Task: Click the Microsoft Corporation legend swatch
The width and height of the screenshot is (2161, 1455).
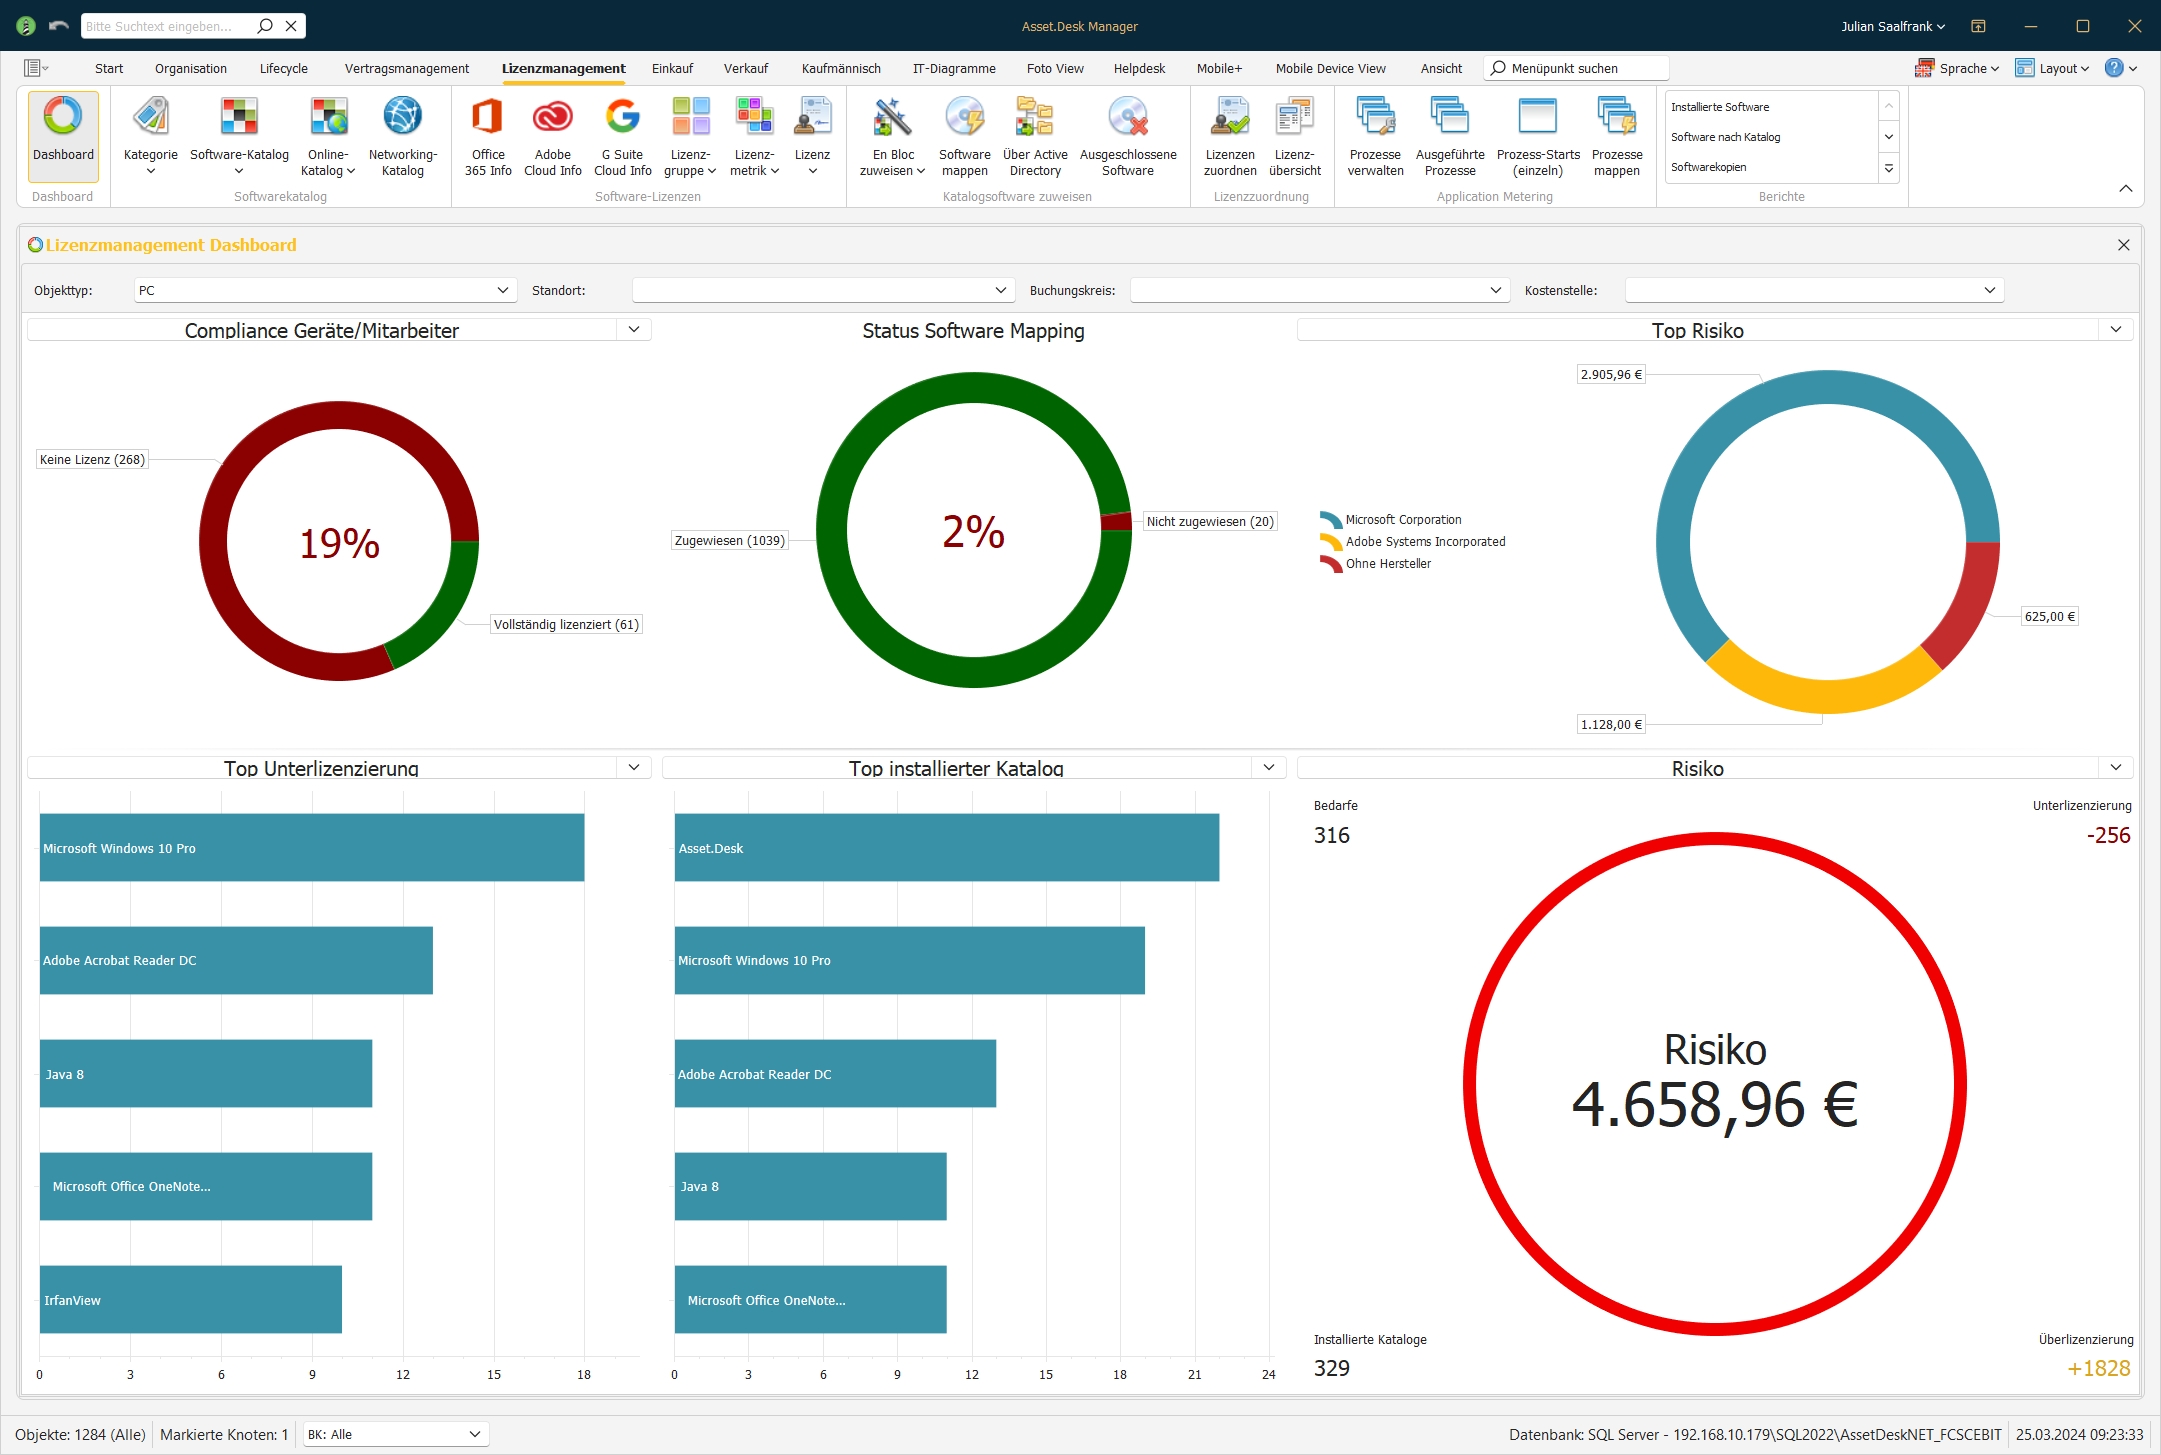Action: tap(1330, 520)
